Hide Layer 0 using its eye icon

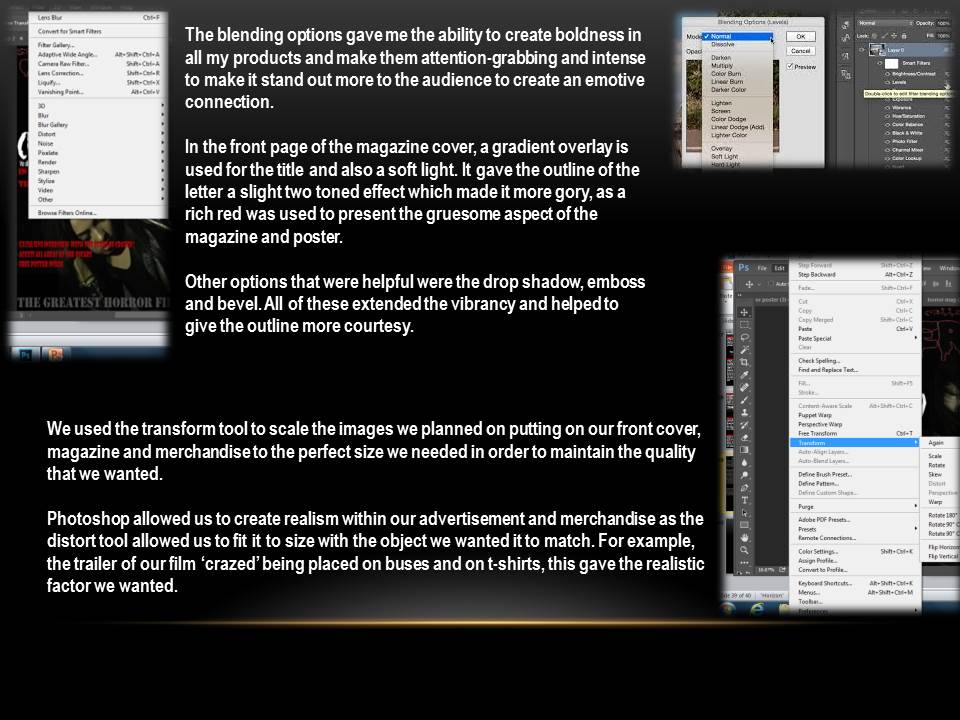861,50
